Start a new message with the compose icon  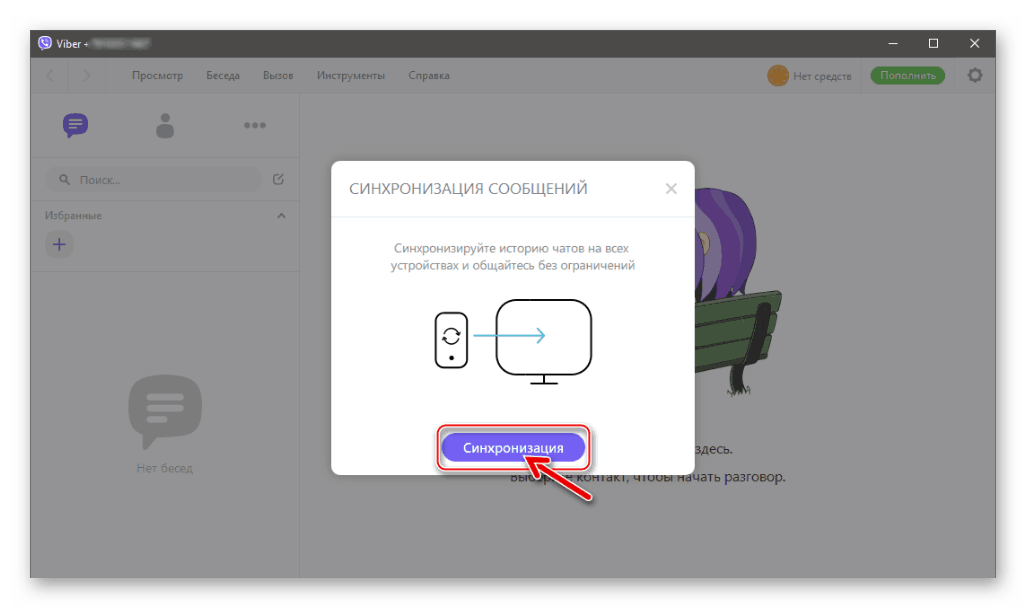click(x=278, y=178)
